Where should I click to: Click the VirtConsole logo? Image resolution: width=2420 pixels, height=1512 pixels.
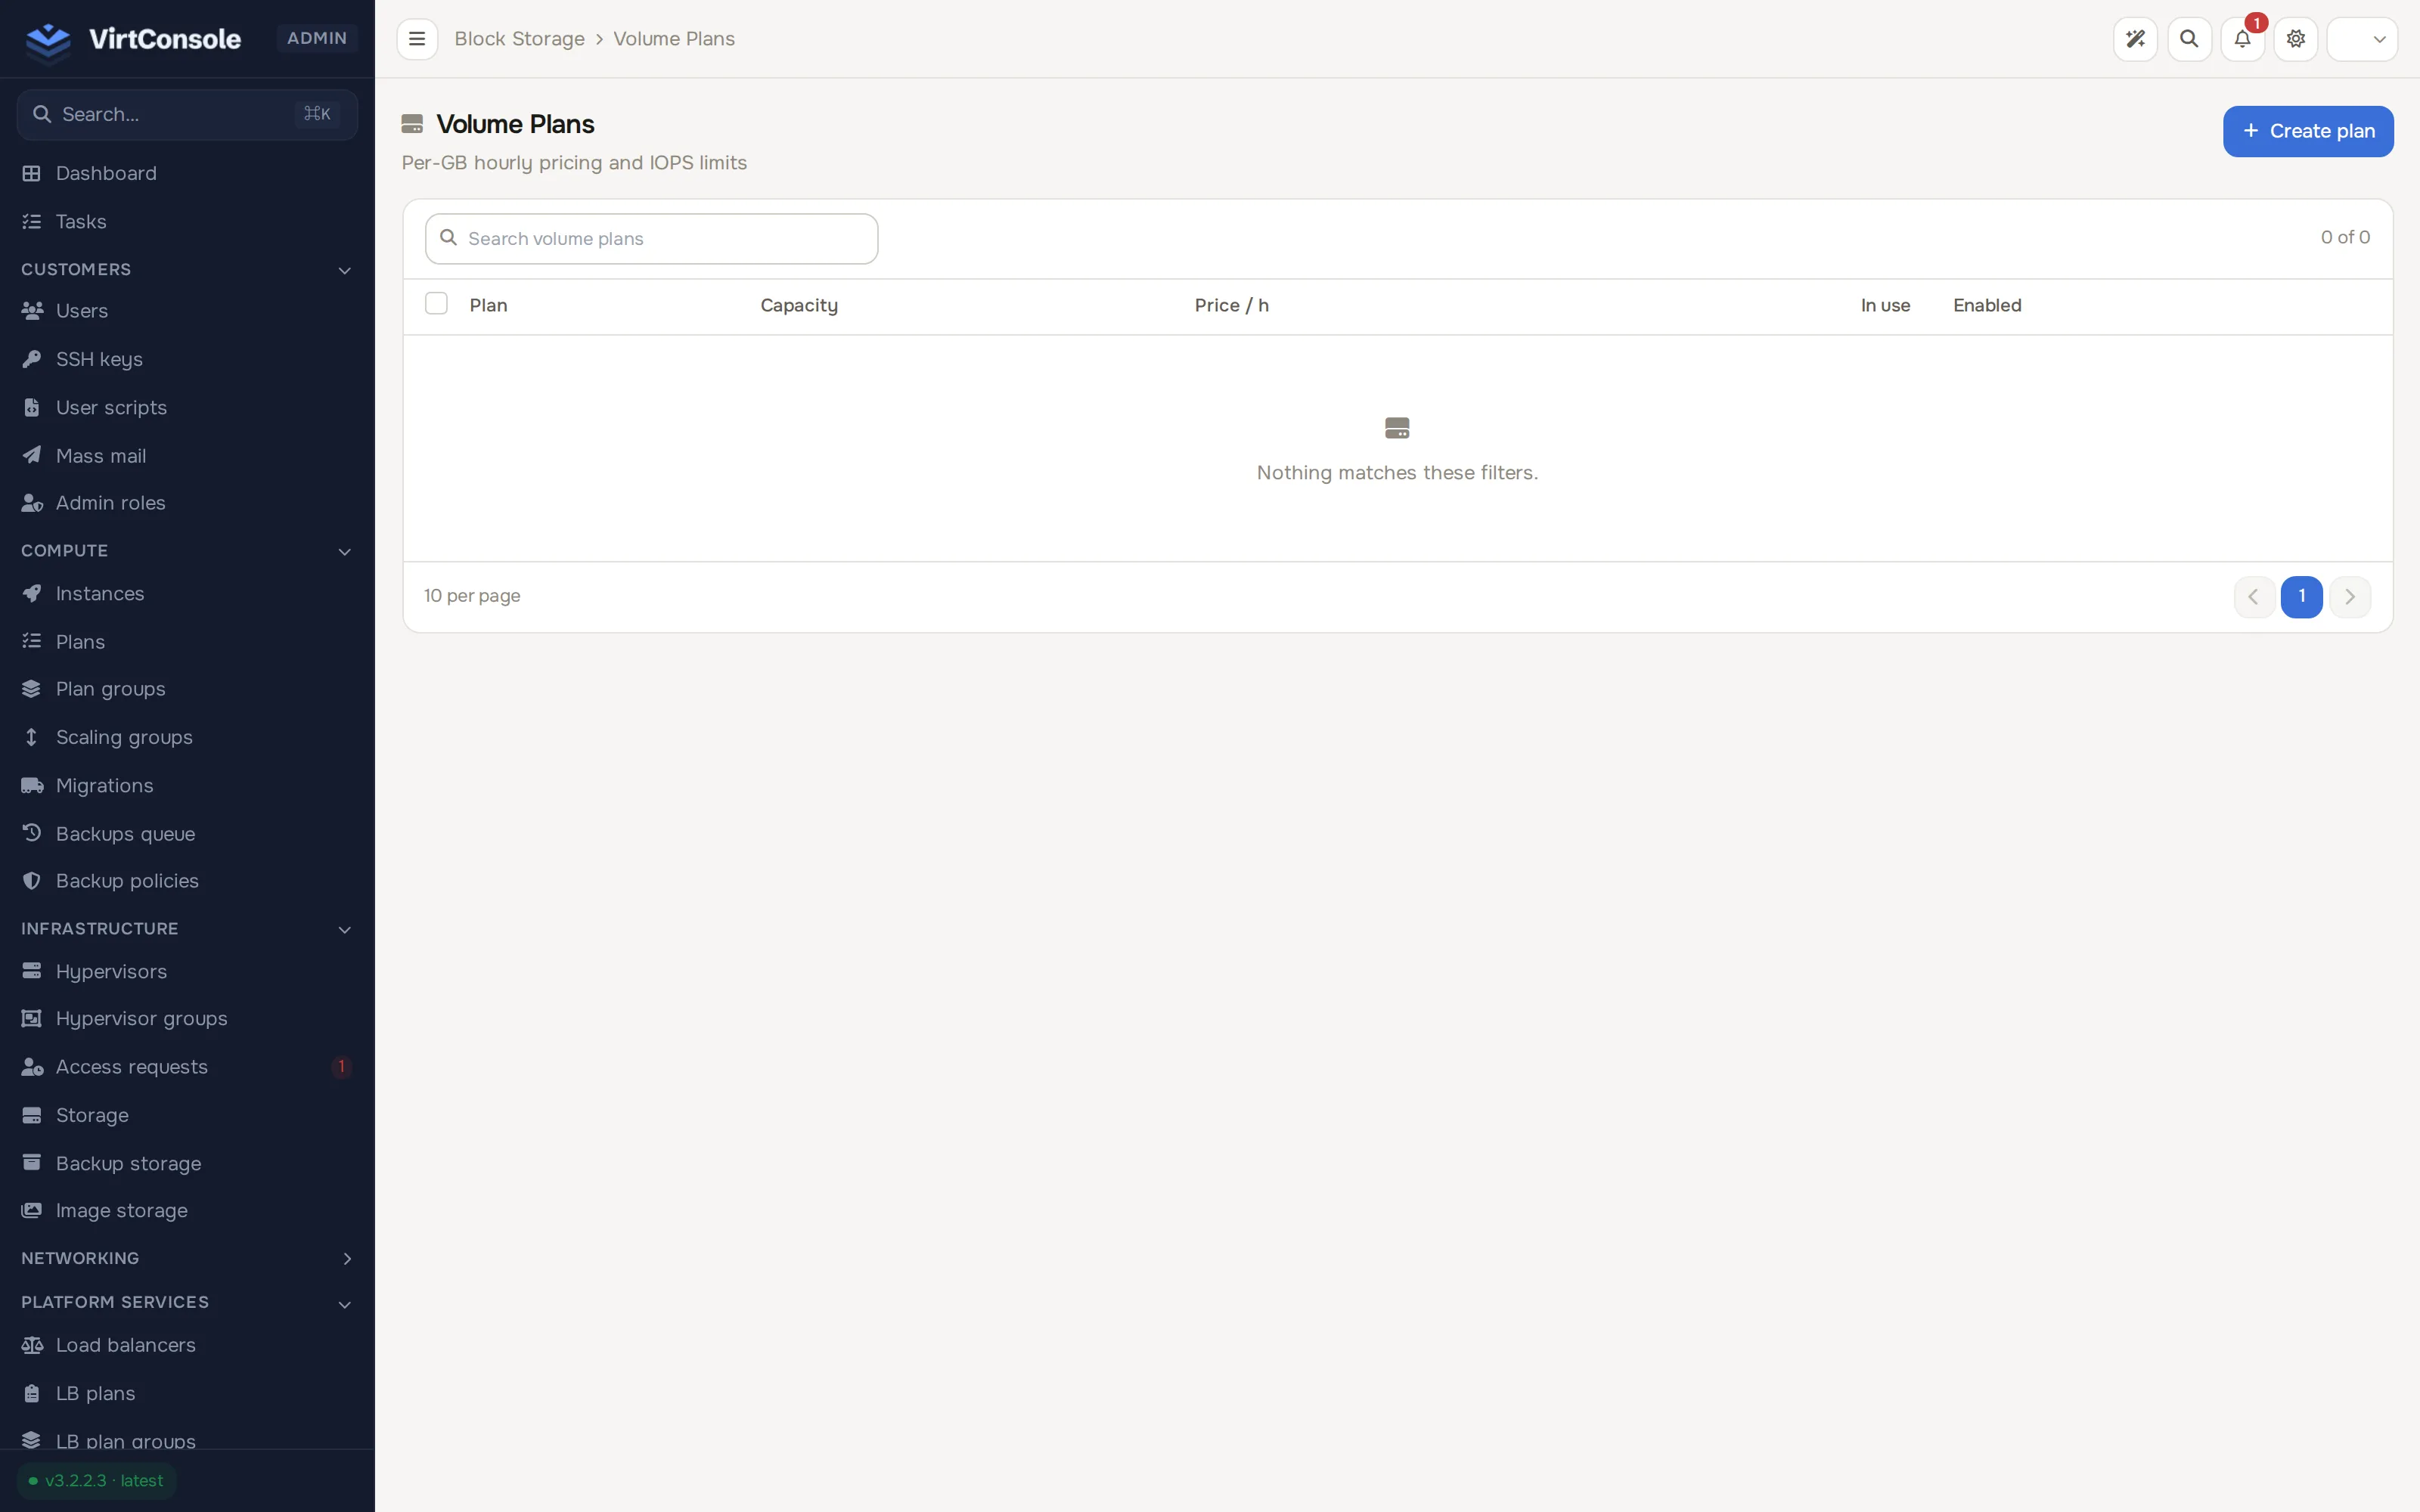tap(133, 39)
